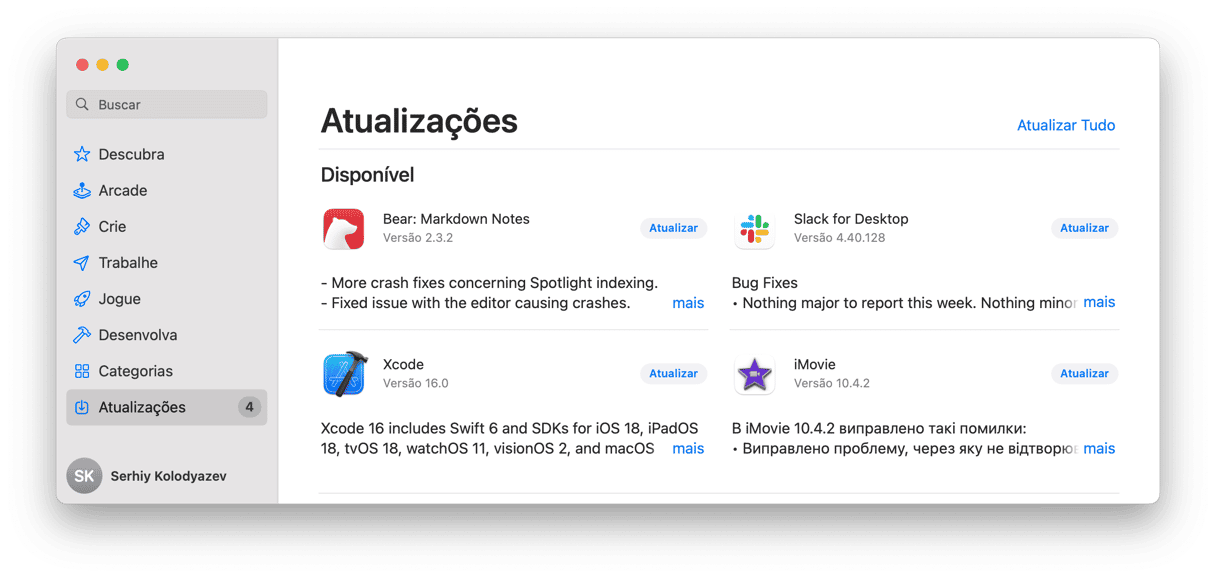The height and width of the screenshot is (578, 1216).
Task: Open the Xcode hammer icon
Action: click(343, 375)
